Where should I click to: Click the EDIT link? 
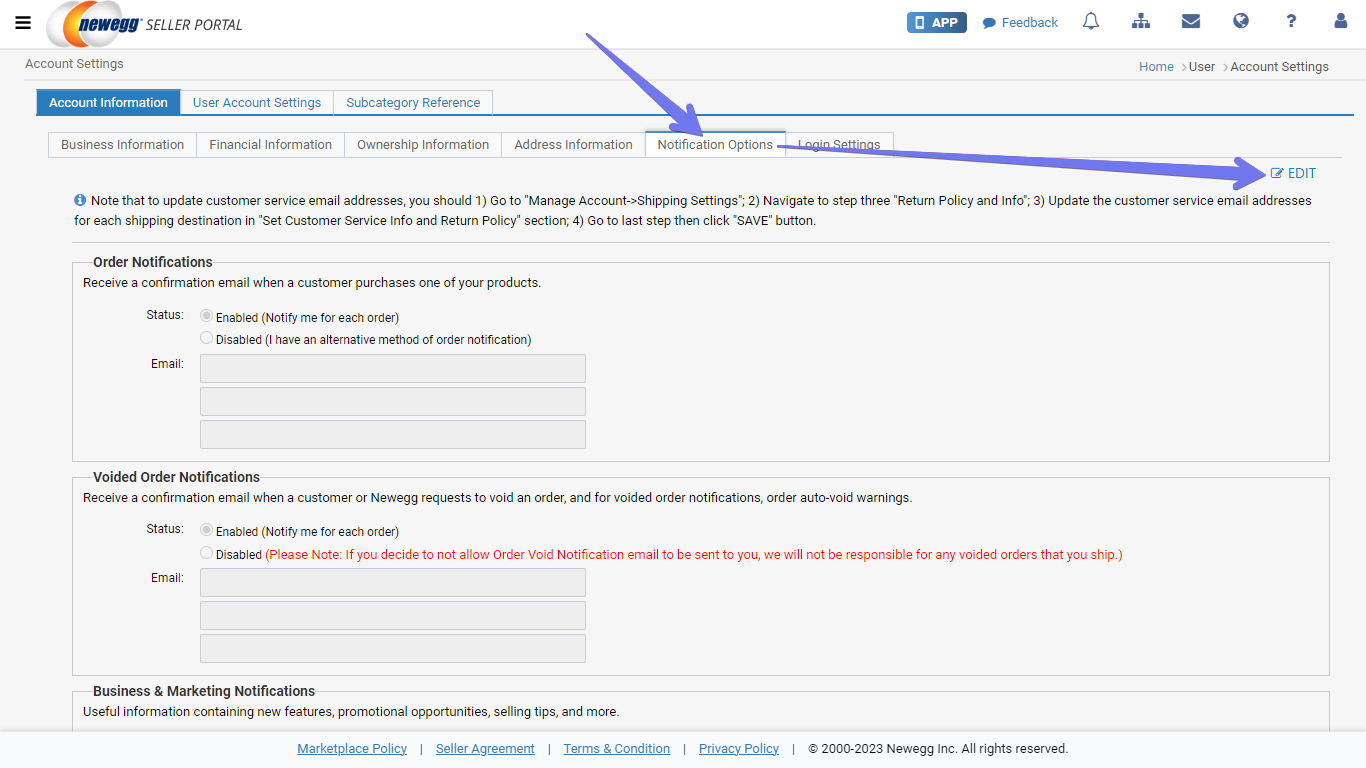1294,173
